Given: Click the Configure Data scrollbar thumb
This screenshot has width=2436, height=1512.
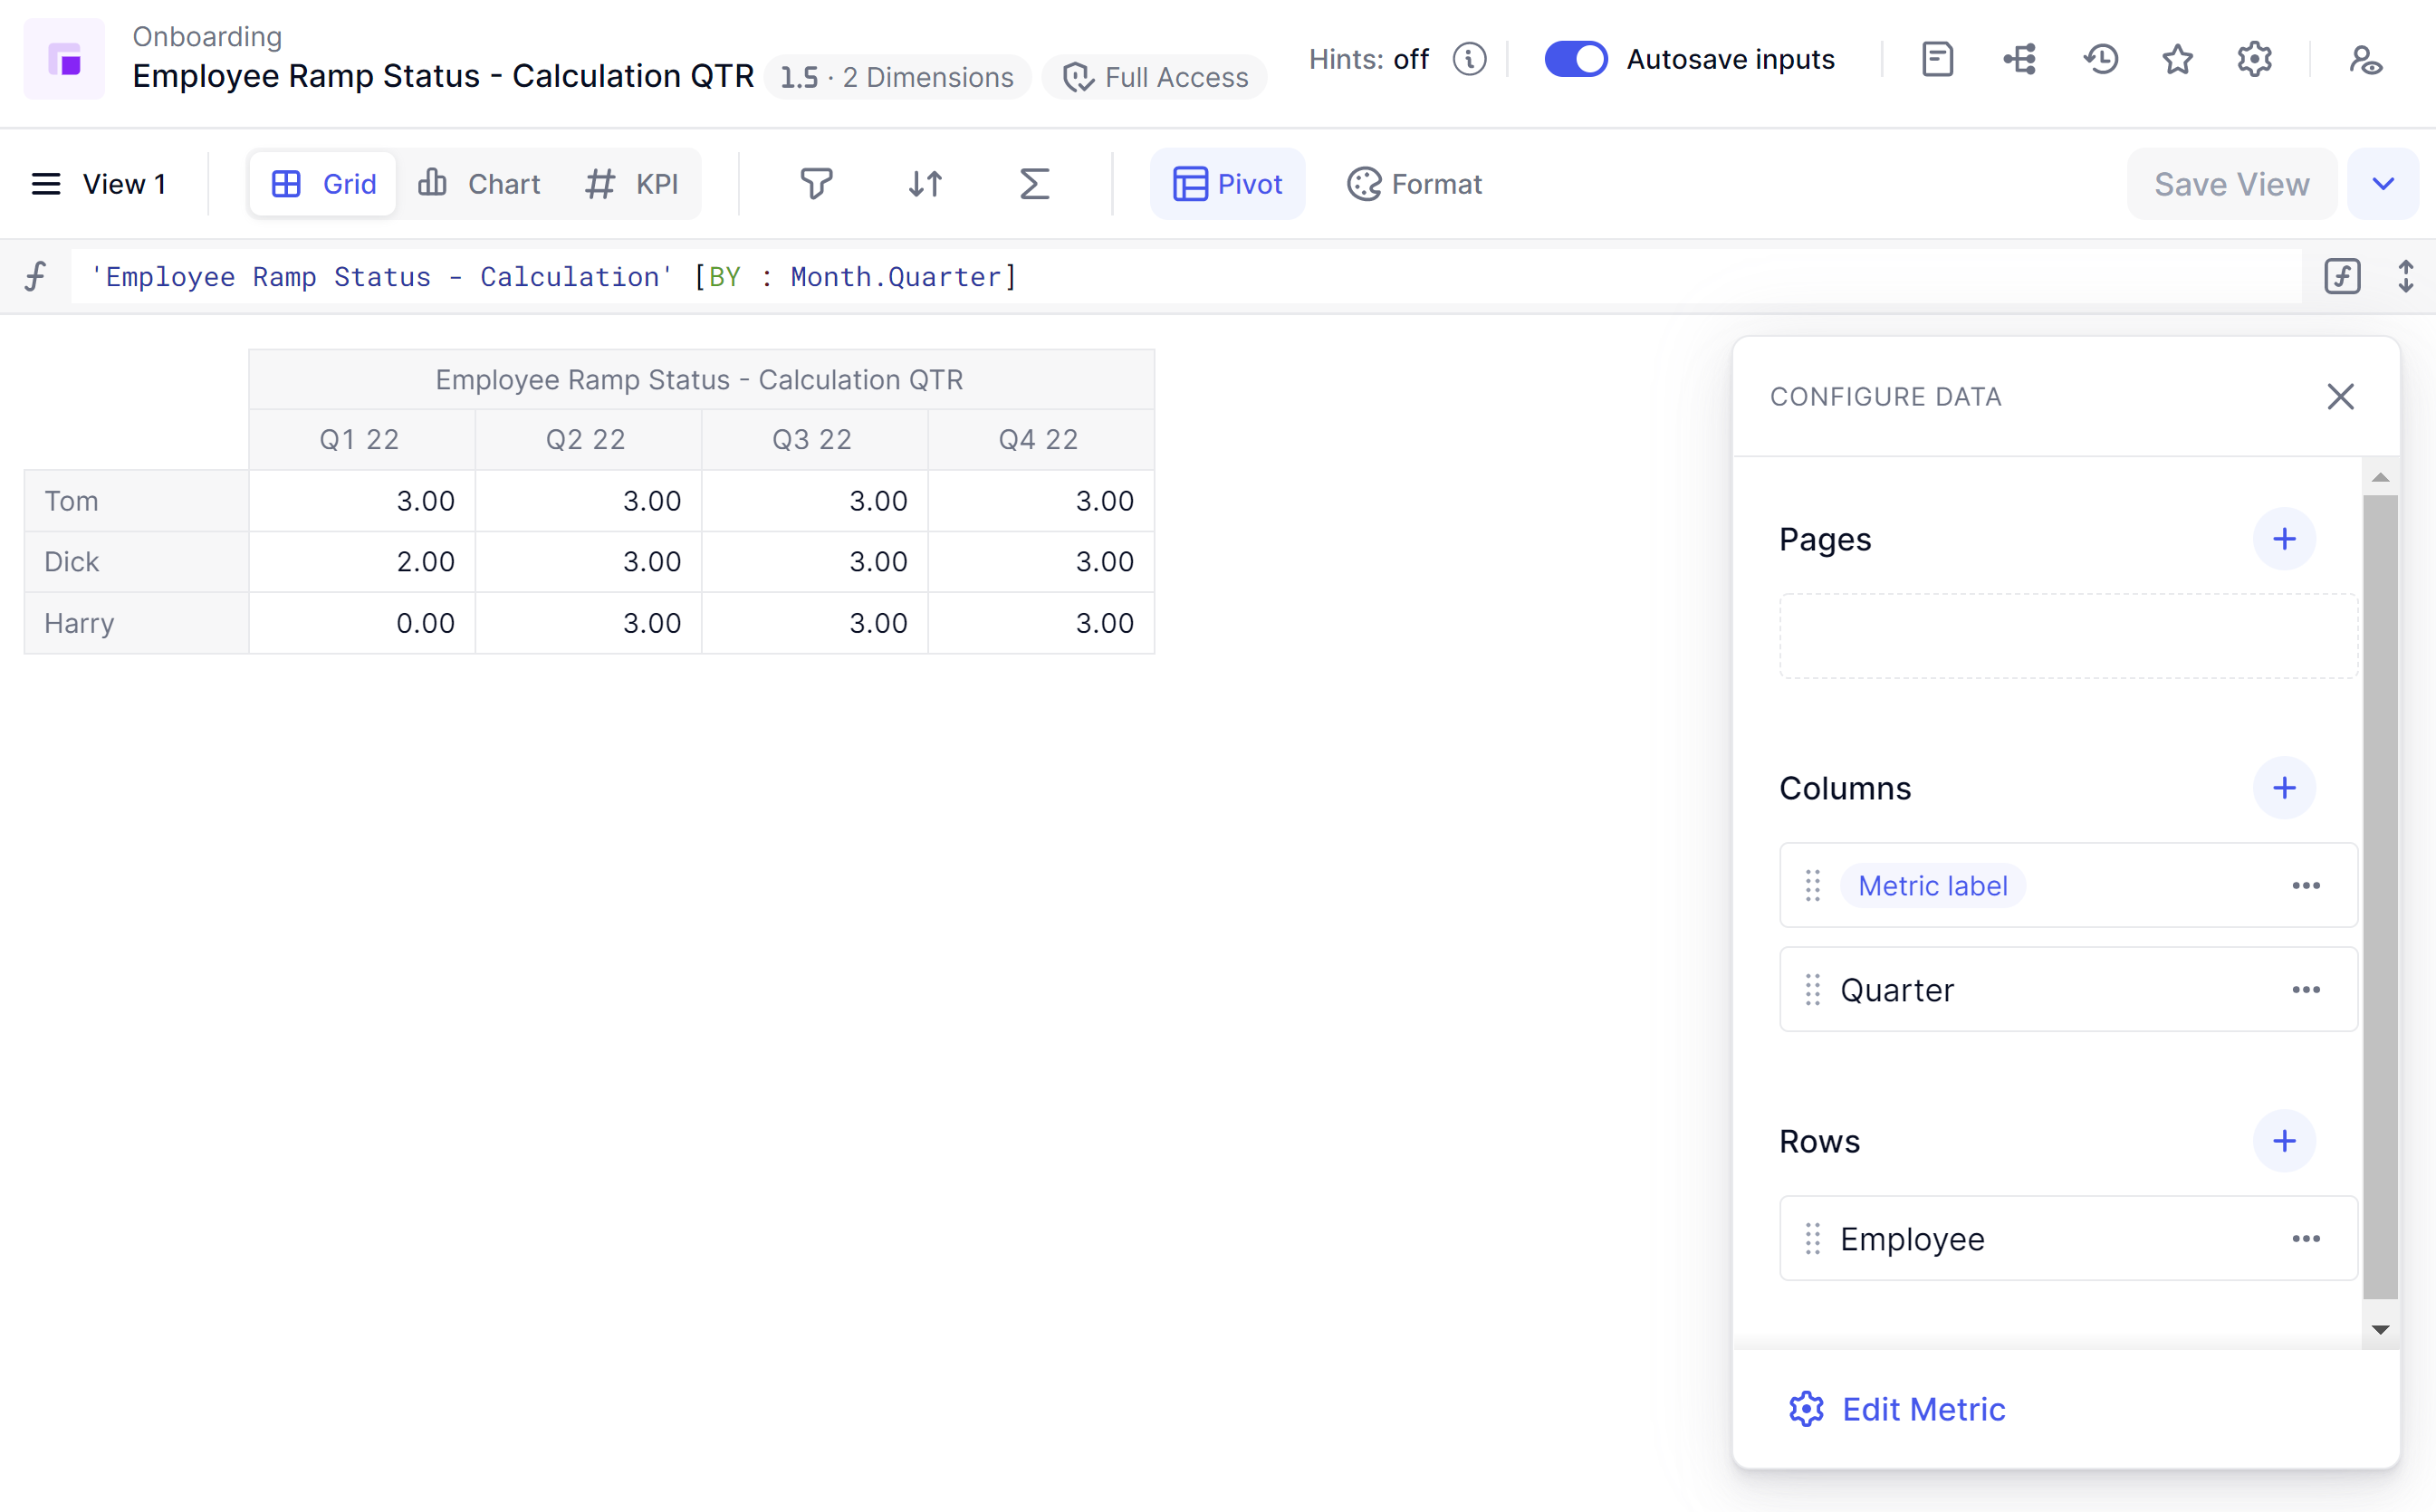Looking at the screenshot, I should coord(2380,896).
